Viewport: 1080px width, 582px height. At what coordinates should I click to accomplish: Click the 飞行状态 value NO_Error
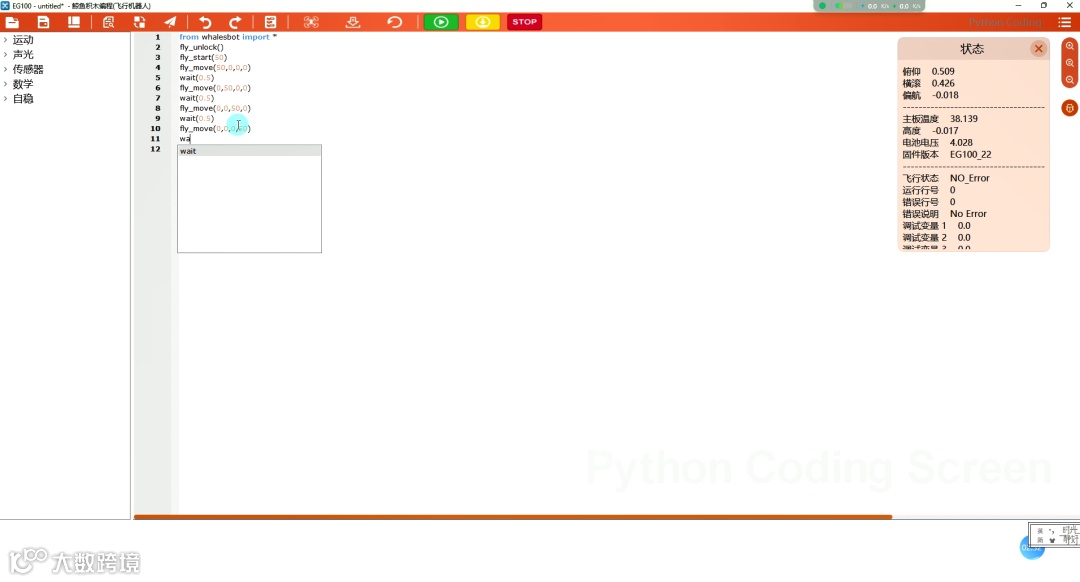tap(970, 178)
